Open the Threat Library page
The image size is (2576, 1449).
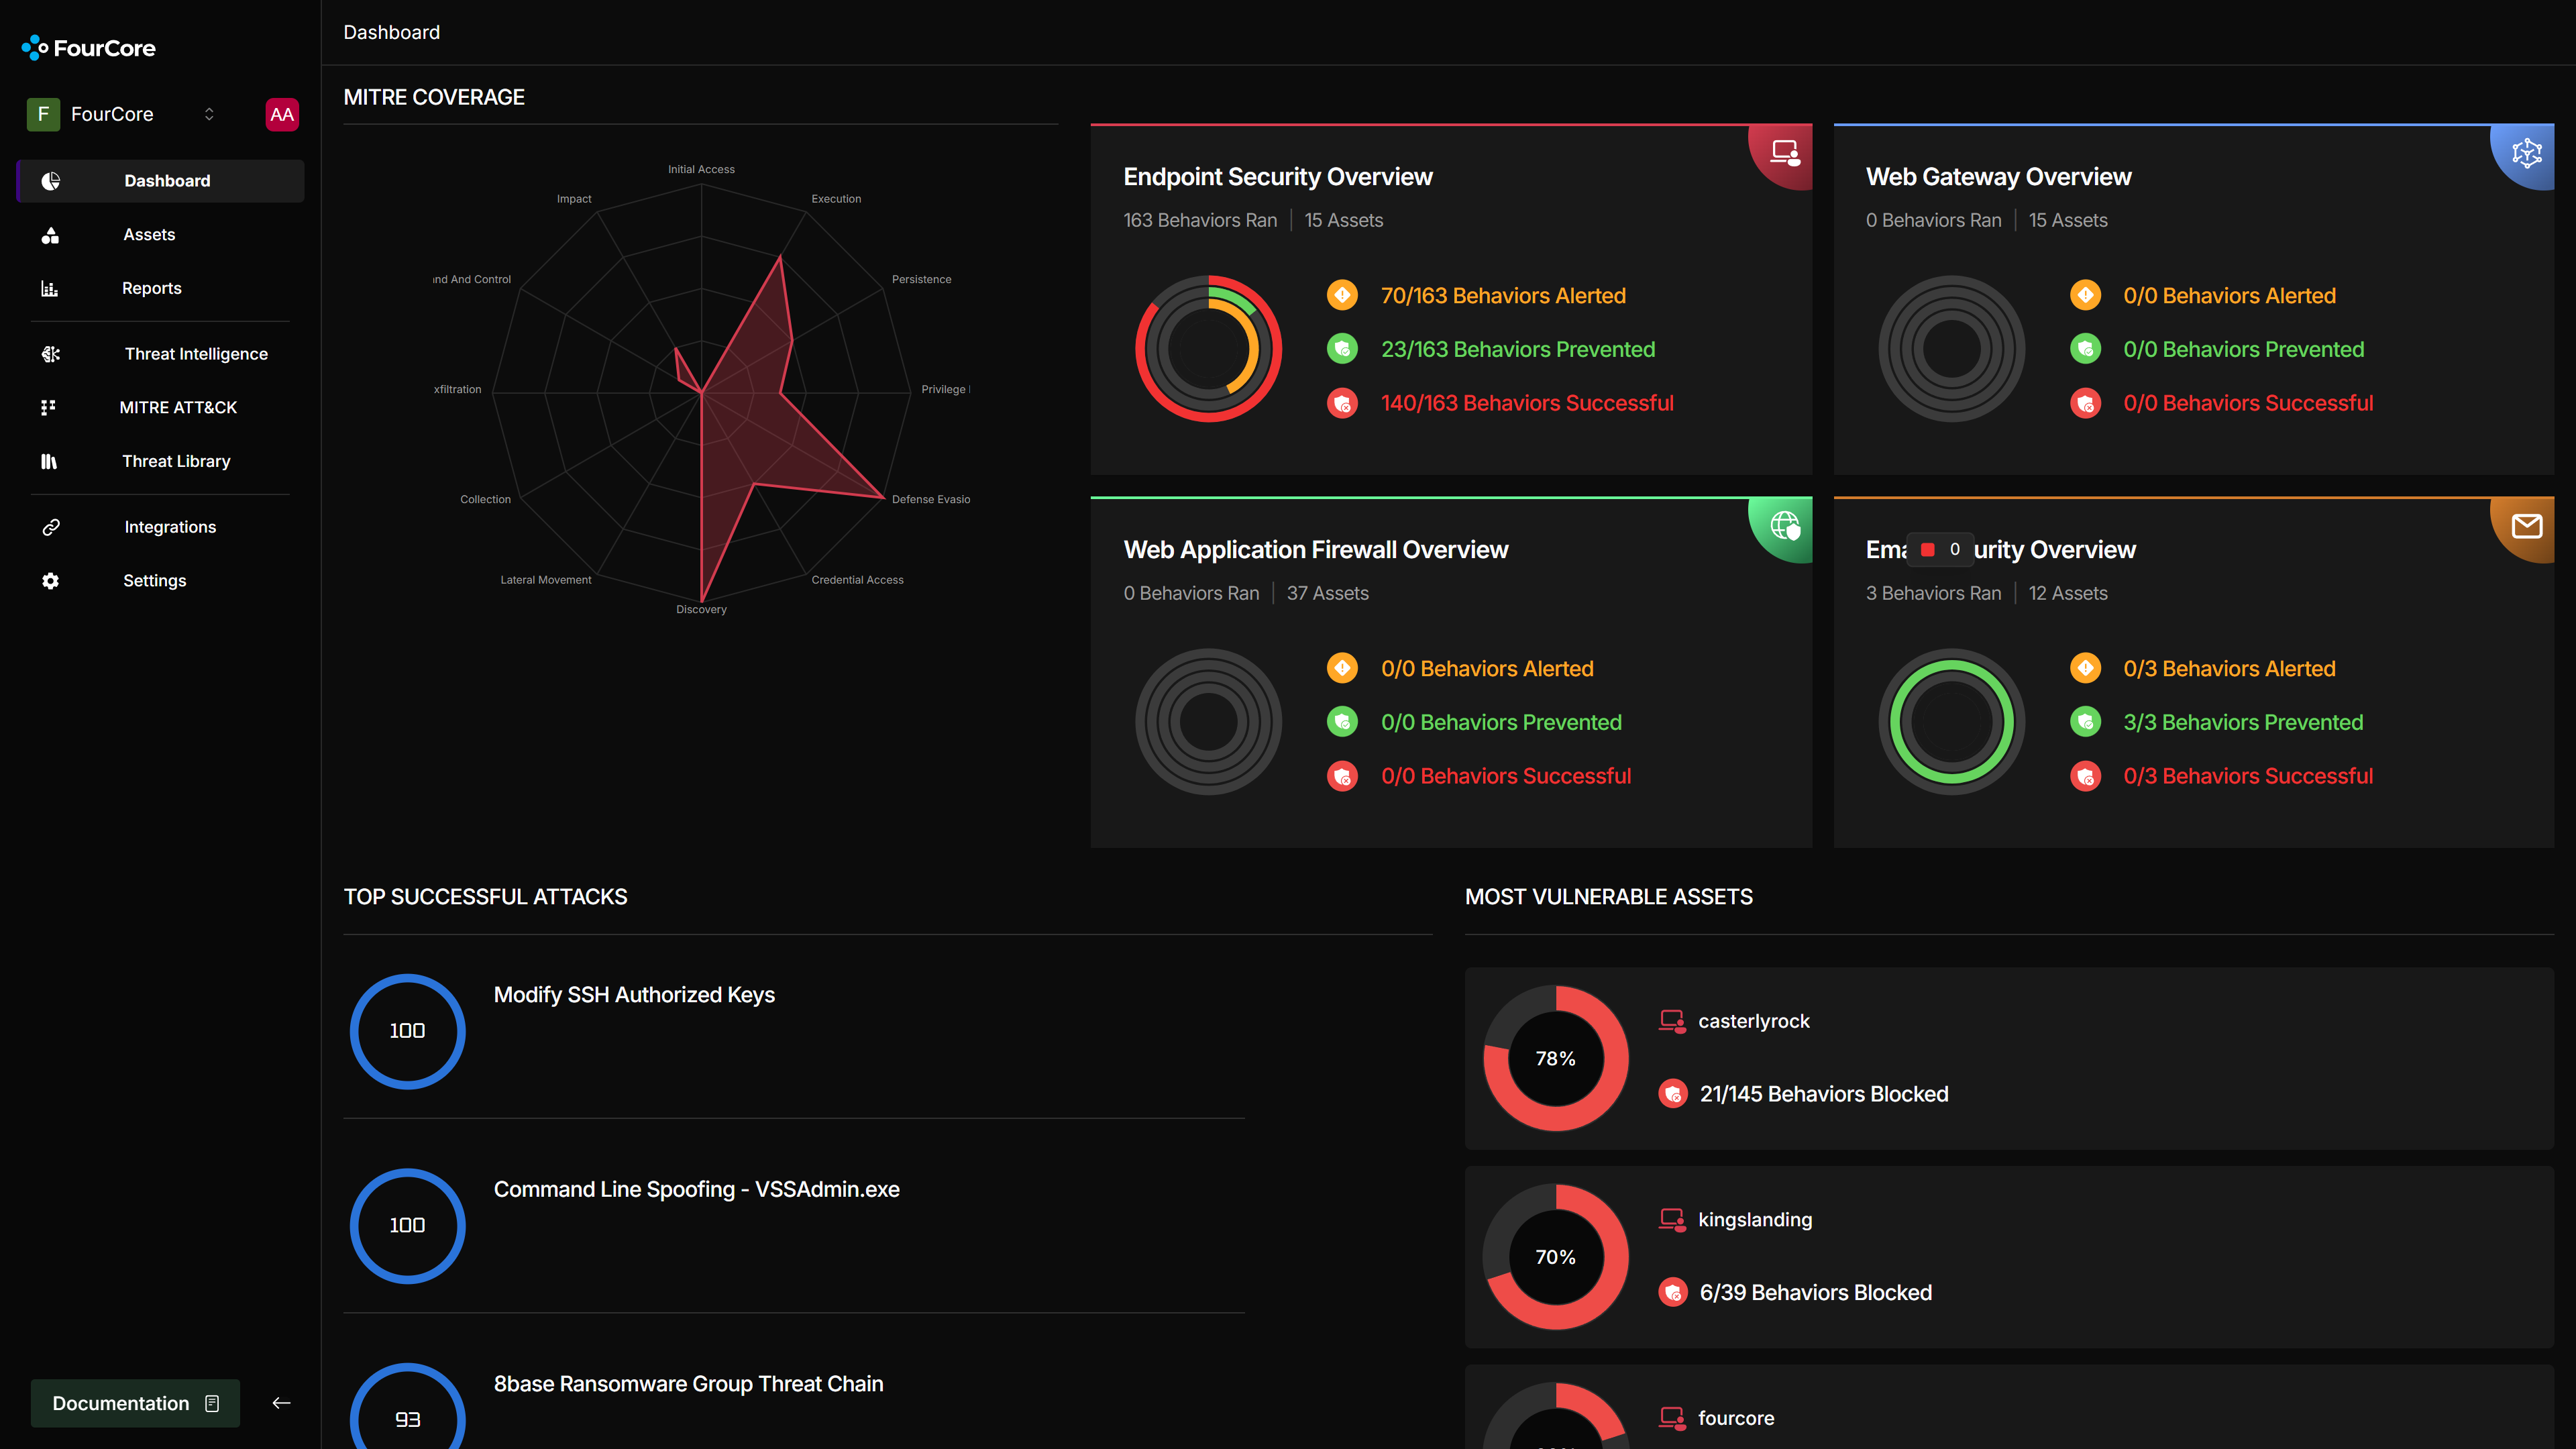(x=176, y=461)
